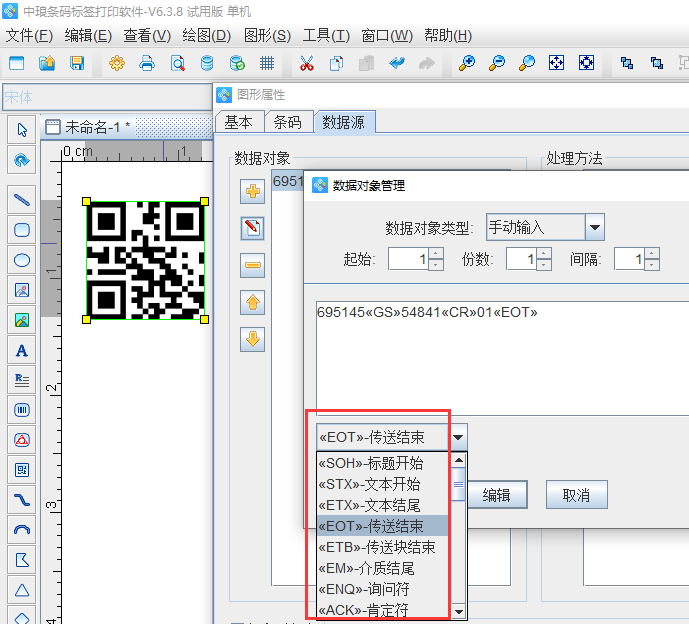Click inside the data text input area
This screenshot has width=689, height=624.
point(500,360)
